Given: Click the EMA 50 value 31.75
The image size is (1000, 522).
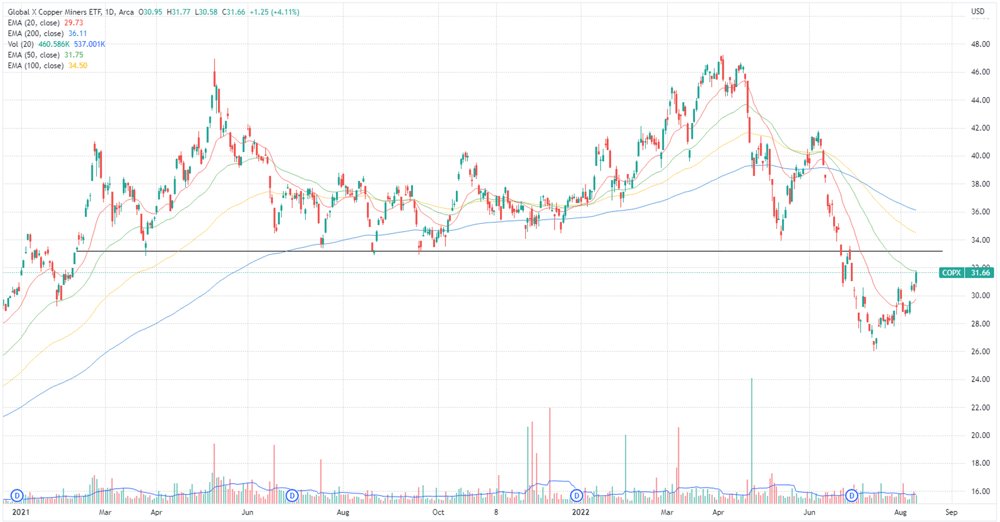Looking at the screenshot, I should coord(74,55).
